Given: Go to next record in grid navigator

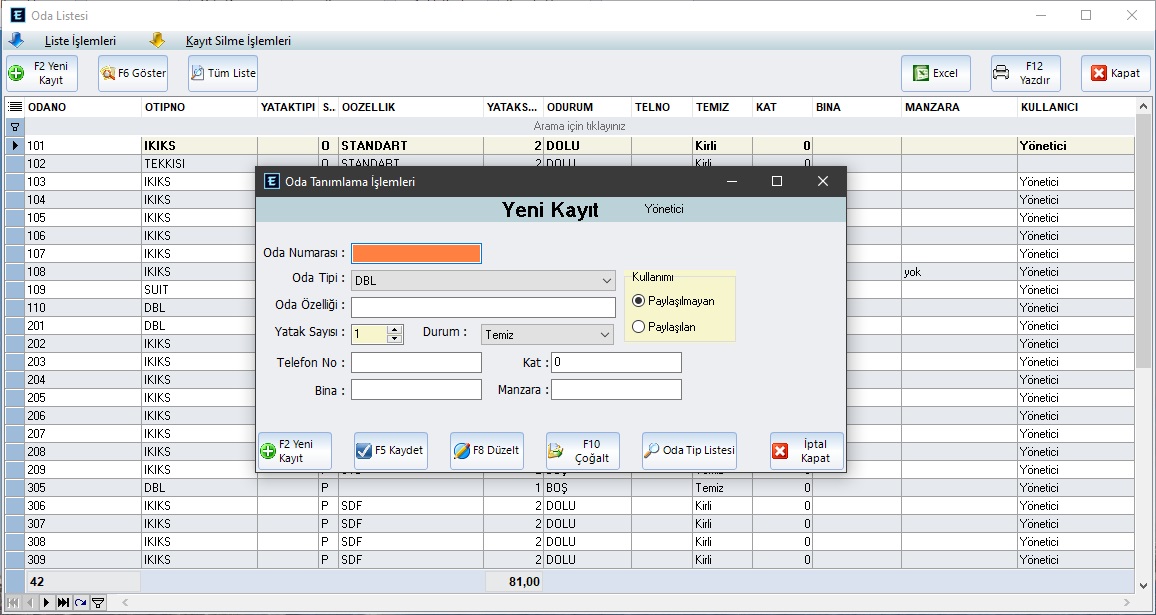Looking at the screenshot, I should click(x=46, y=602).
